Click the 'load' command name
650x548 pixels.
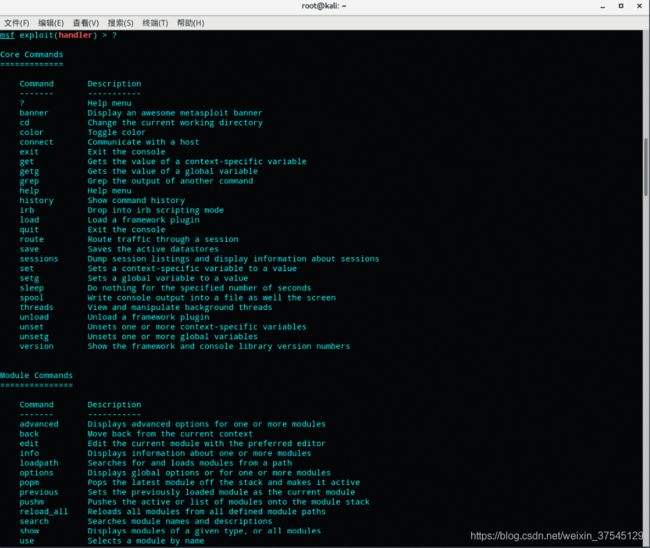point(29,220)
